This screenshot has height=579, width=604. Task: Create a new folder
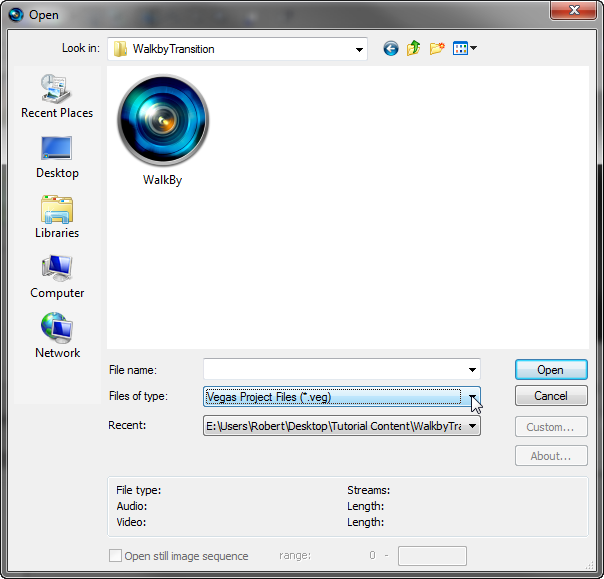click(437, 49)
